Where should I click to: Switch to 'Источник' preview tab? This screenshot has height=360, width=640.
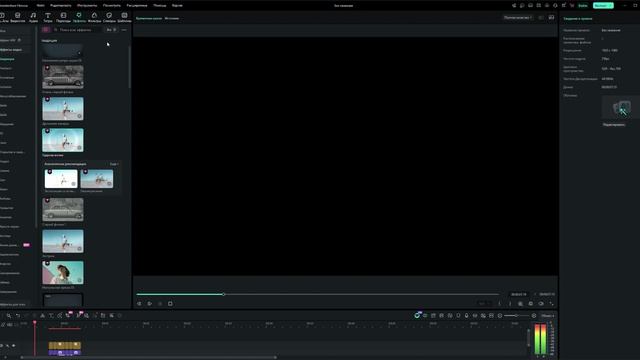click(x=171, y=18)
